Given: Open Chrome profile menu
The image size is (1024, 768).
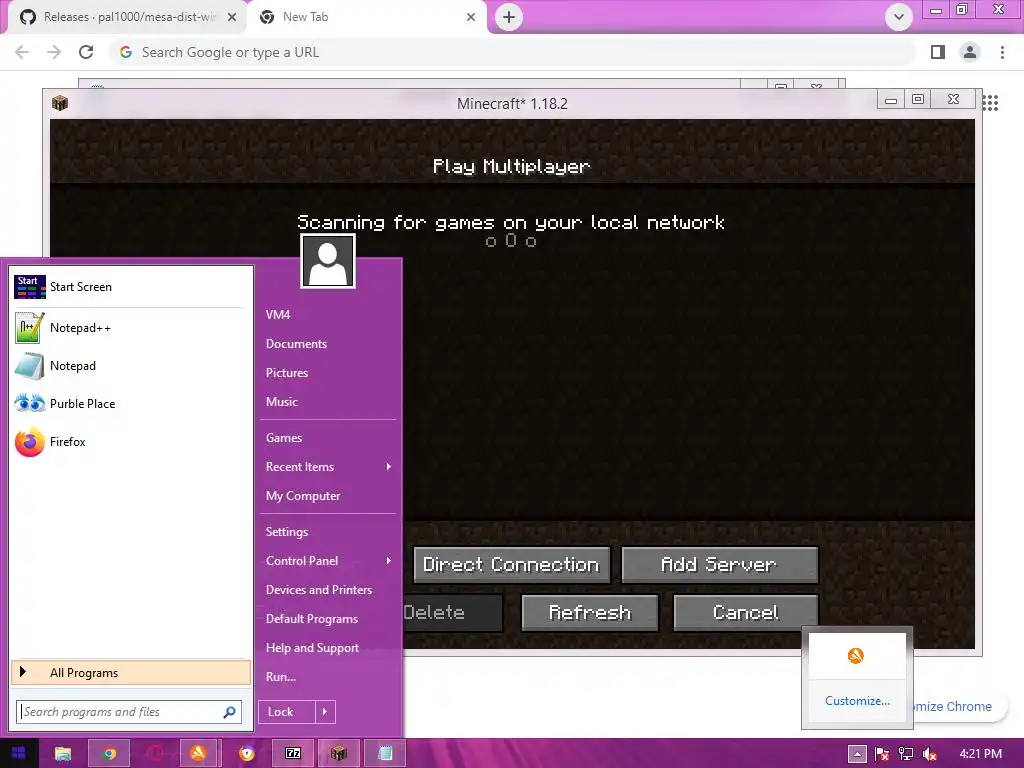Looking at the screenshot, I should pyautogui.click(x=970, y=52).
